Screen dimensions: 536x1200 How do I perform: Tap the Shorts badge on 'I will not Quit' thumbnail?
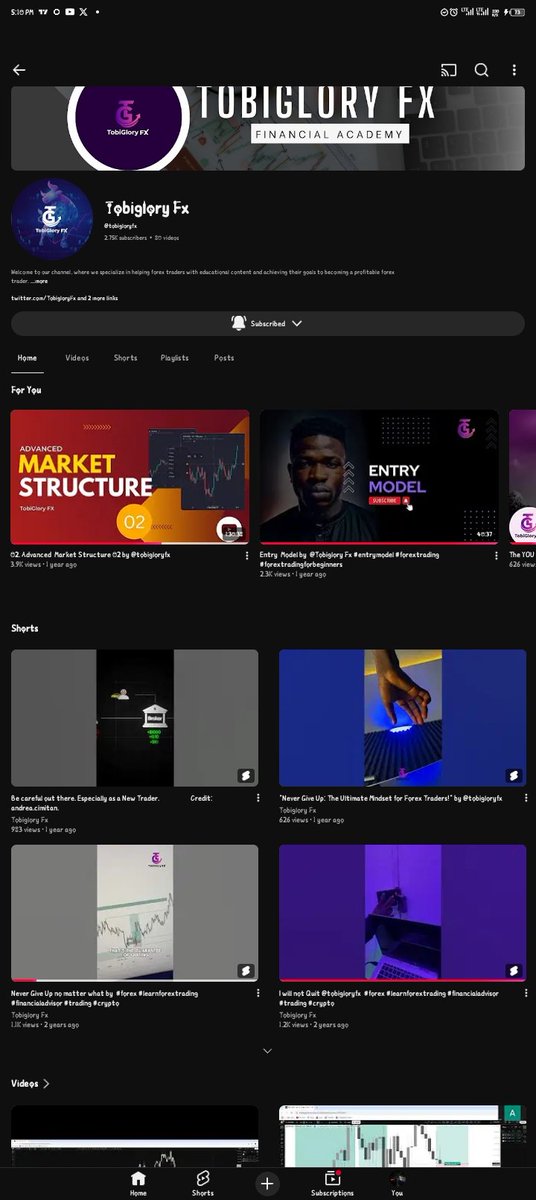pyautogui.click(x=513, y=970)
